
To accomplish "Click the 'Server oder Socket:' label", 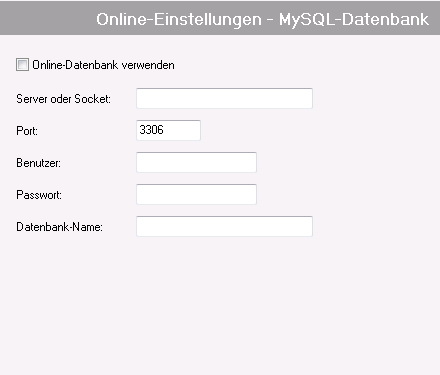I will 63,99.
